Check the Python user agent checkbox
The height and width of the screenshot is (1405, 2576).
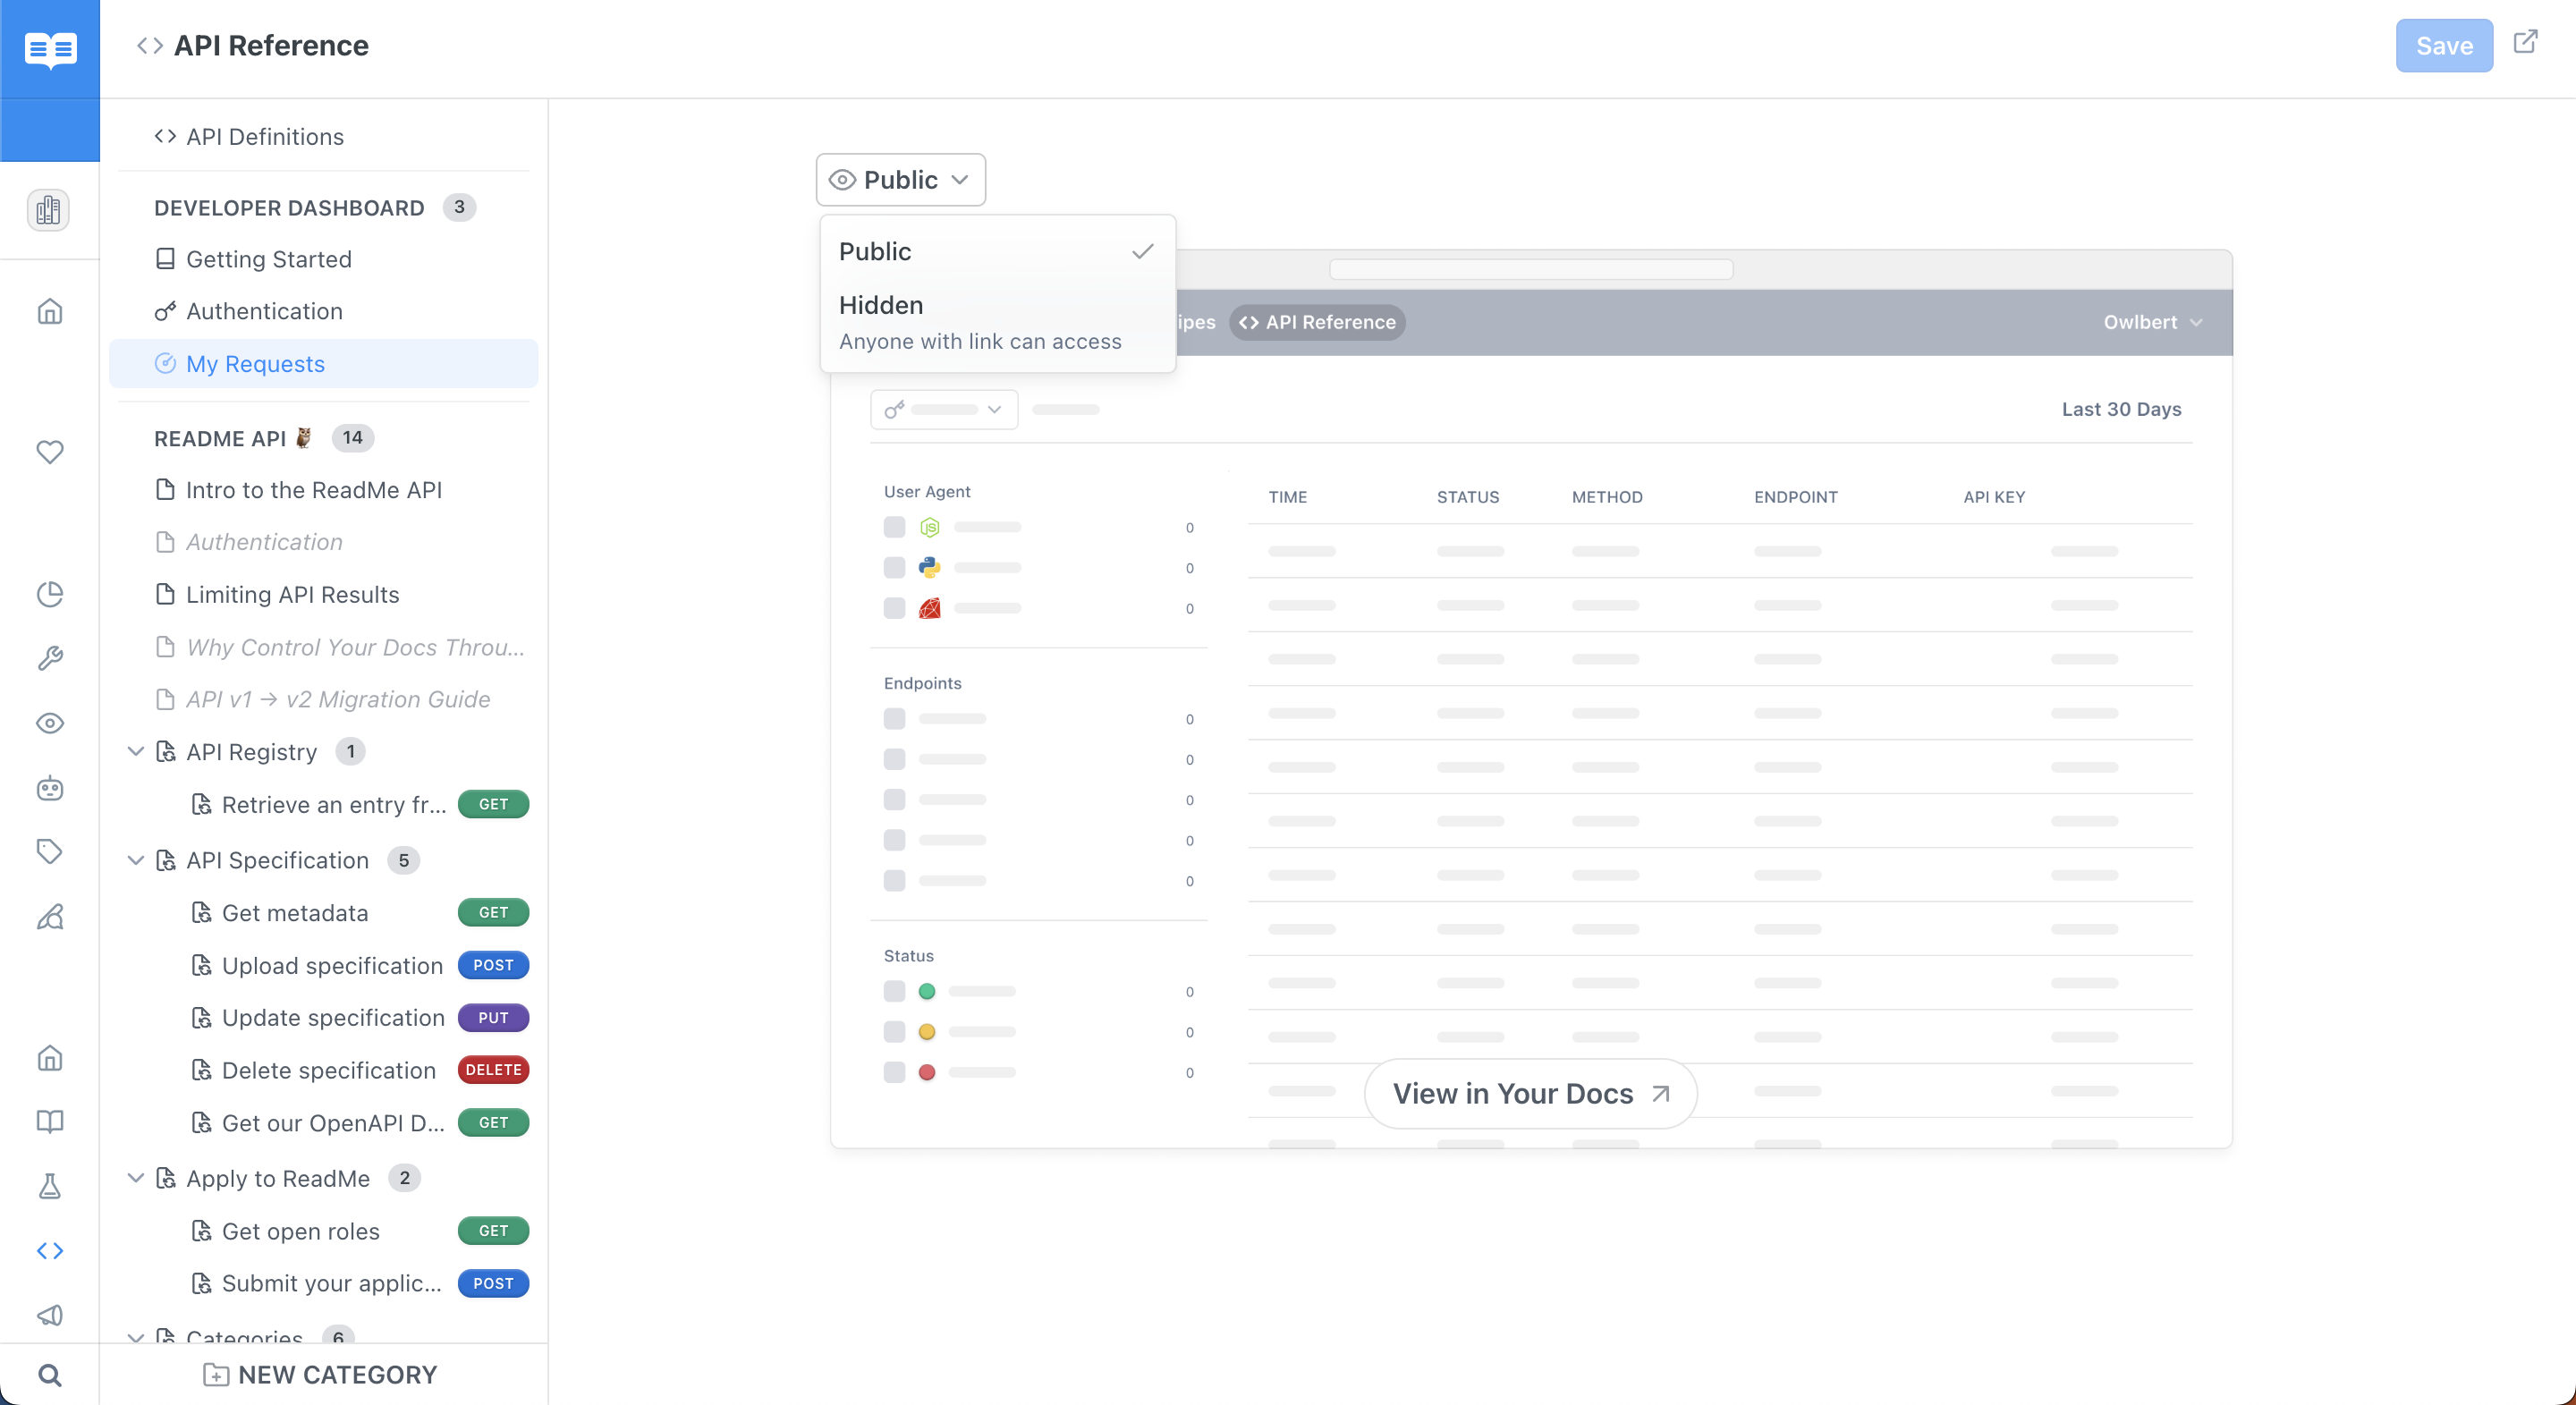(894, 568)
